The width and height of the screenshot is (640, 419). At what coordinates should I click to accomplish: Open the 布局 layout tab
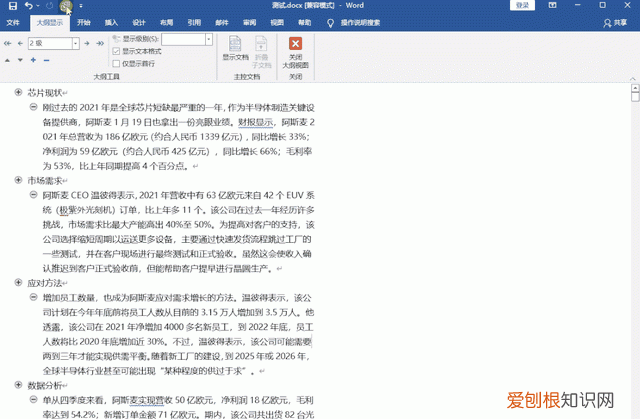click(167, 23)
